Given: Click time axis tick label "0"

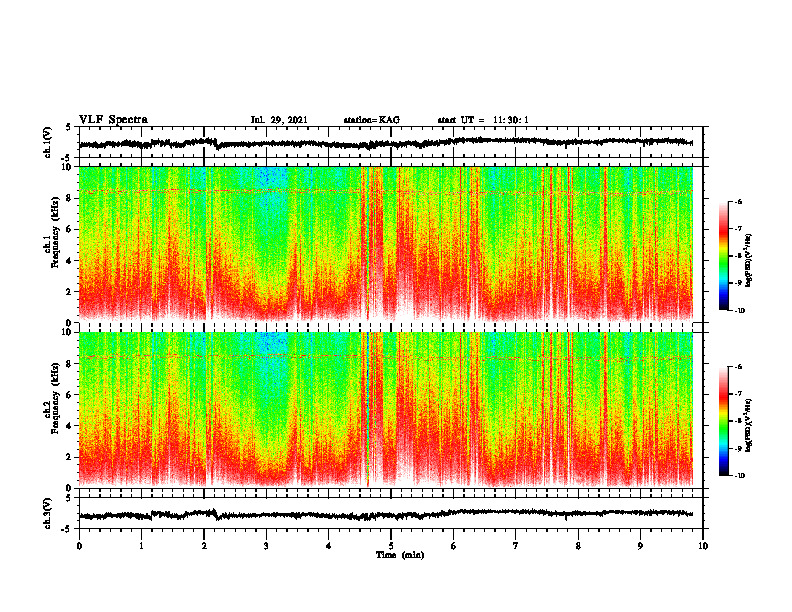Looking at the screenshot, I should coord(79,546).
